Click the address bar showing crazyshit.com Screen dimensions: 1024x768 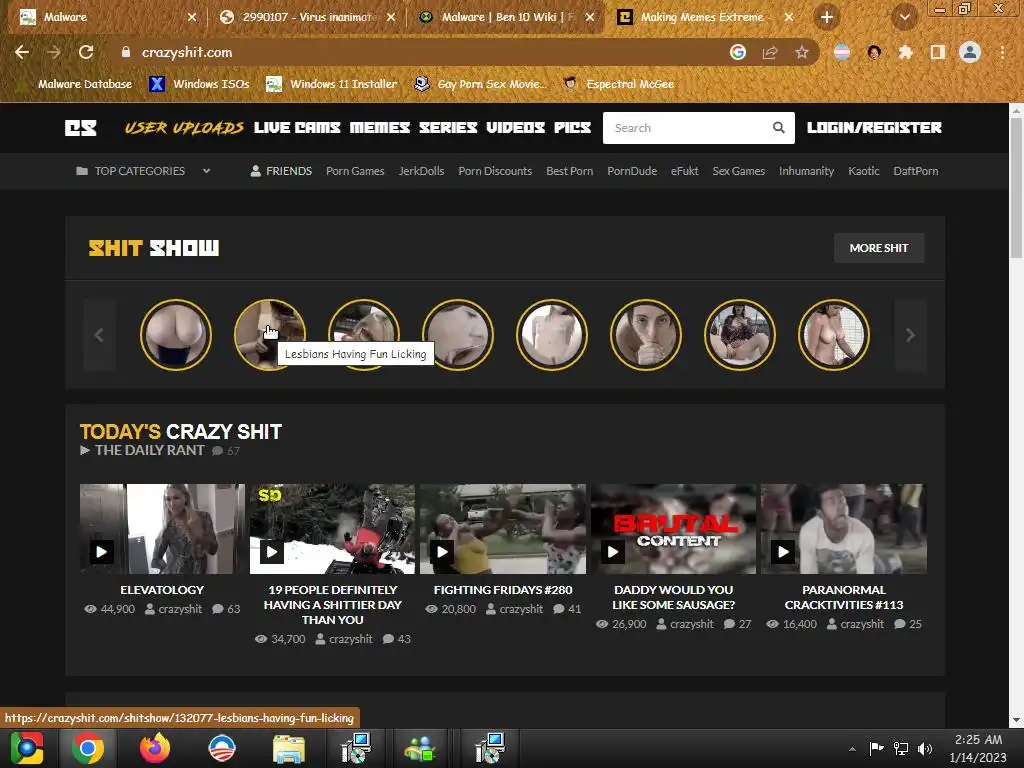click(x=418, y=52)
